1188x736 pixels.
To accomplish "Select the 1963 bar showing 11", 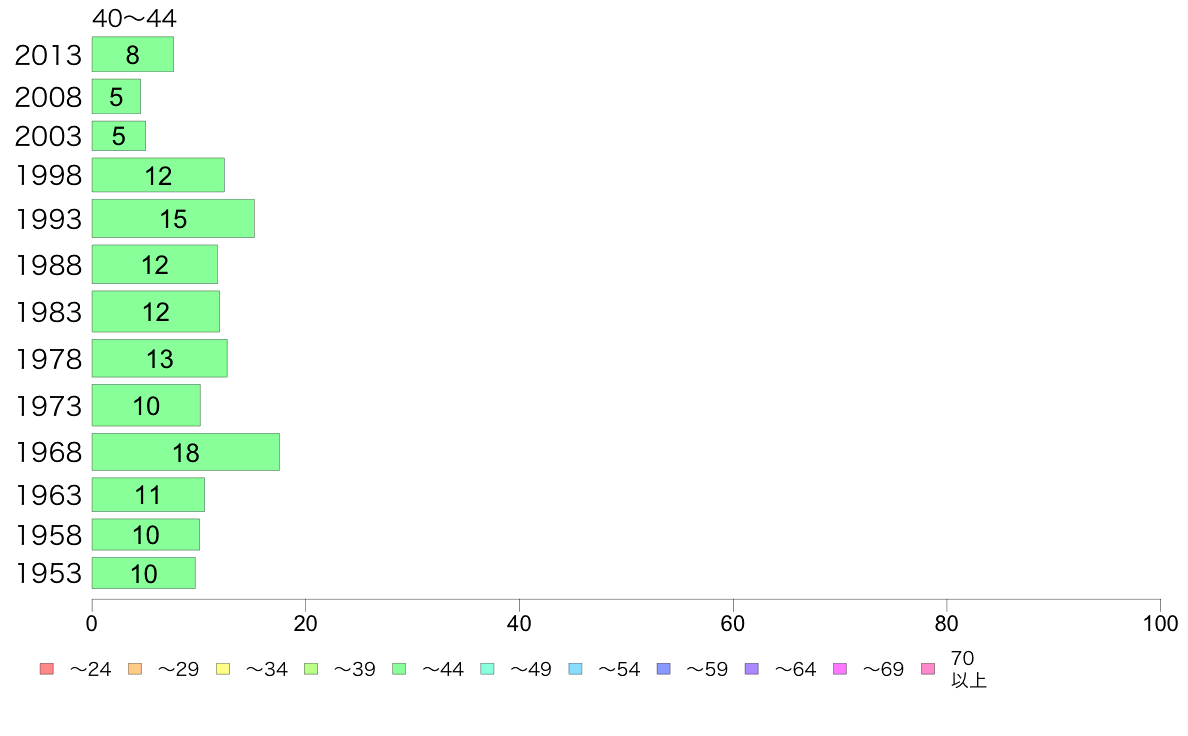I will point(148,494).
